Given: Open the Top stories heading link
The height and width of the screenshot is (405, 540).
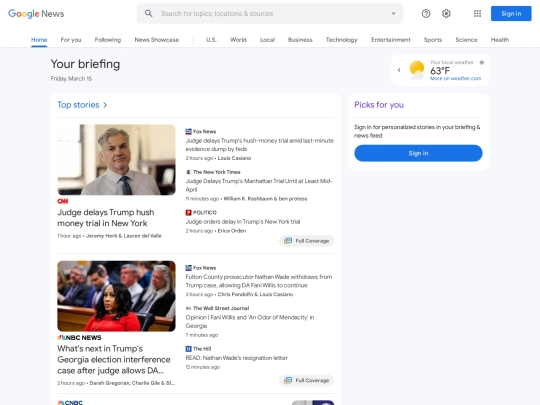Looking at the screenshot, I should pos(78,105).
